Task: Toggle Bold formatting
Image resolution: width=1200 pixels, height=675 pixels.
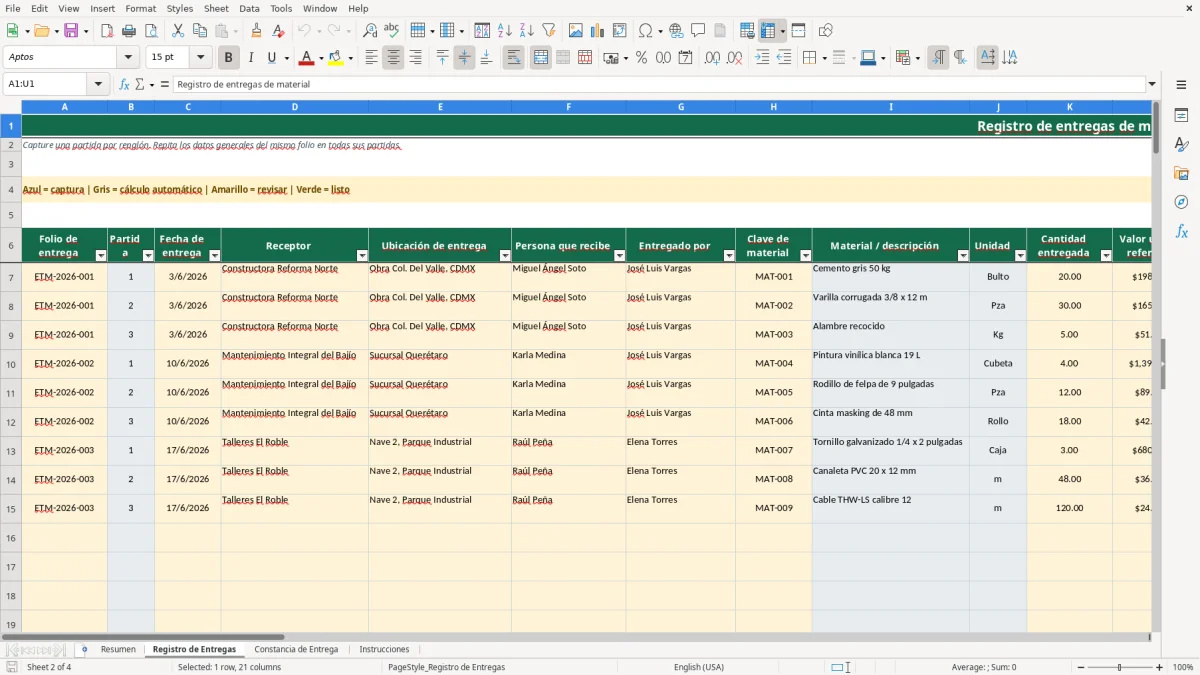Action: [x=228, y=58]
